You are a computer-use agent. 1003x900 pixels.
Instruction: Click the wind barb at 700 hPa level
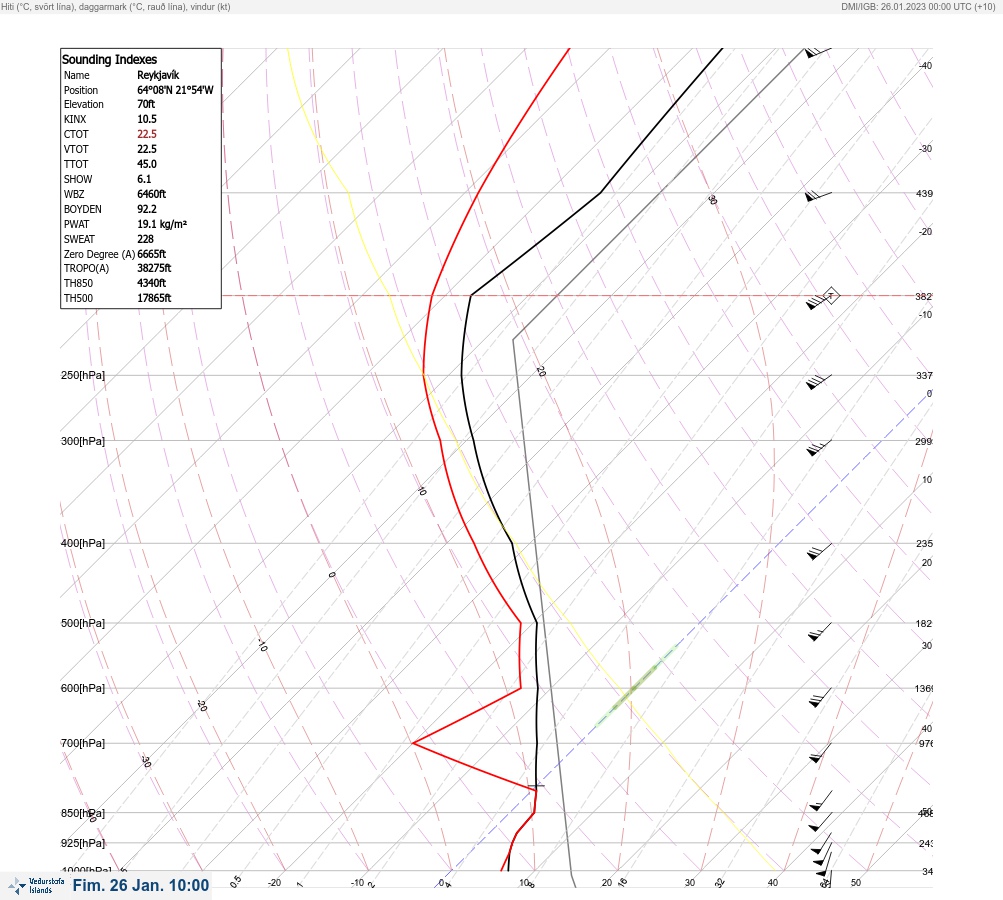(820, 753)
